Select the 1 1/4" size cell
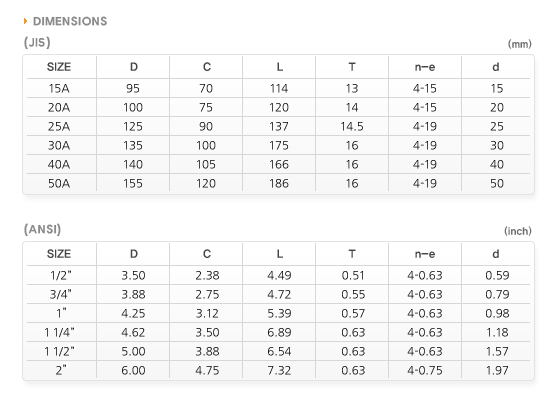This screenshot has height=401, width=556. point(59,333)
